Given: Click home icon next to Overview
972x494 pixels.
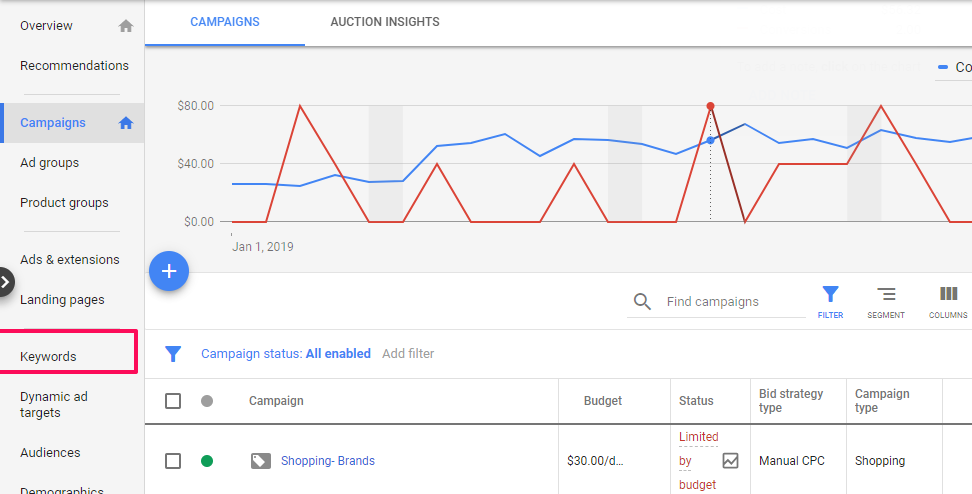Looking at the screenshot, I should click(x=126, y=26).
